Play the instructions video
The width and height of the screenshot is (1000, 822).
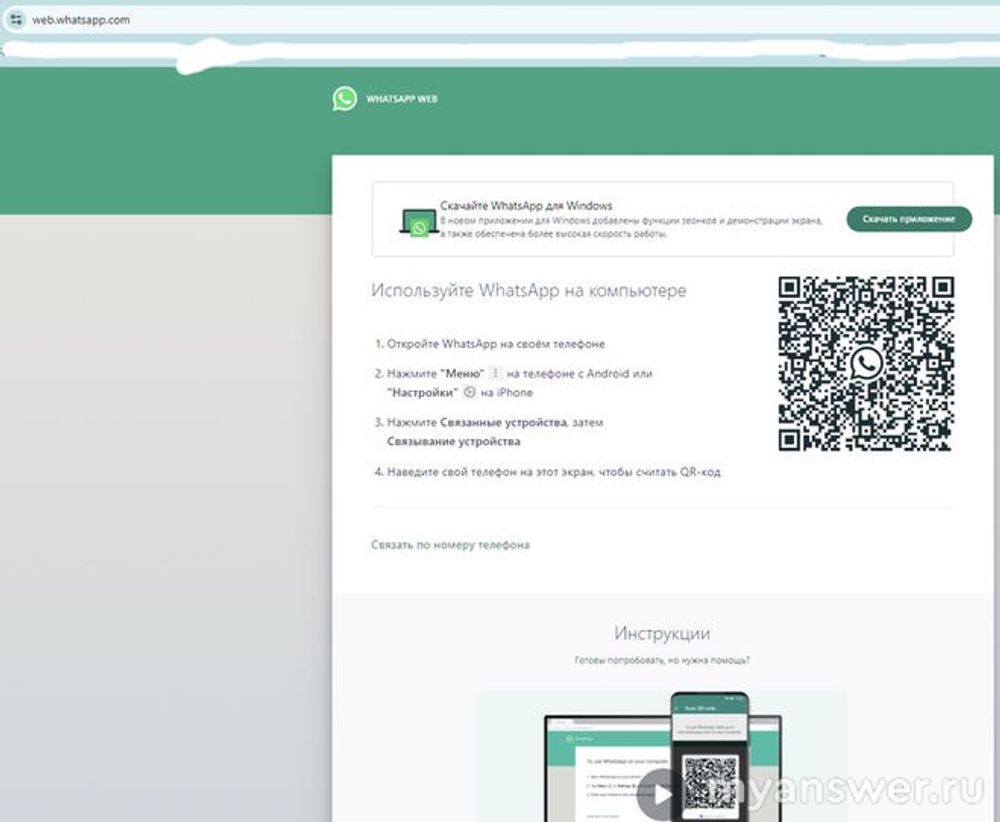pyautogui.click(x=655, y=793)
